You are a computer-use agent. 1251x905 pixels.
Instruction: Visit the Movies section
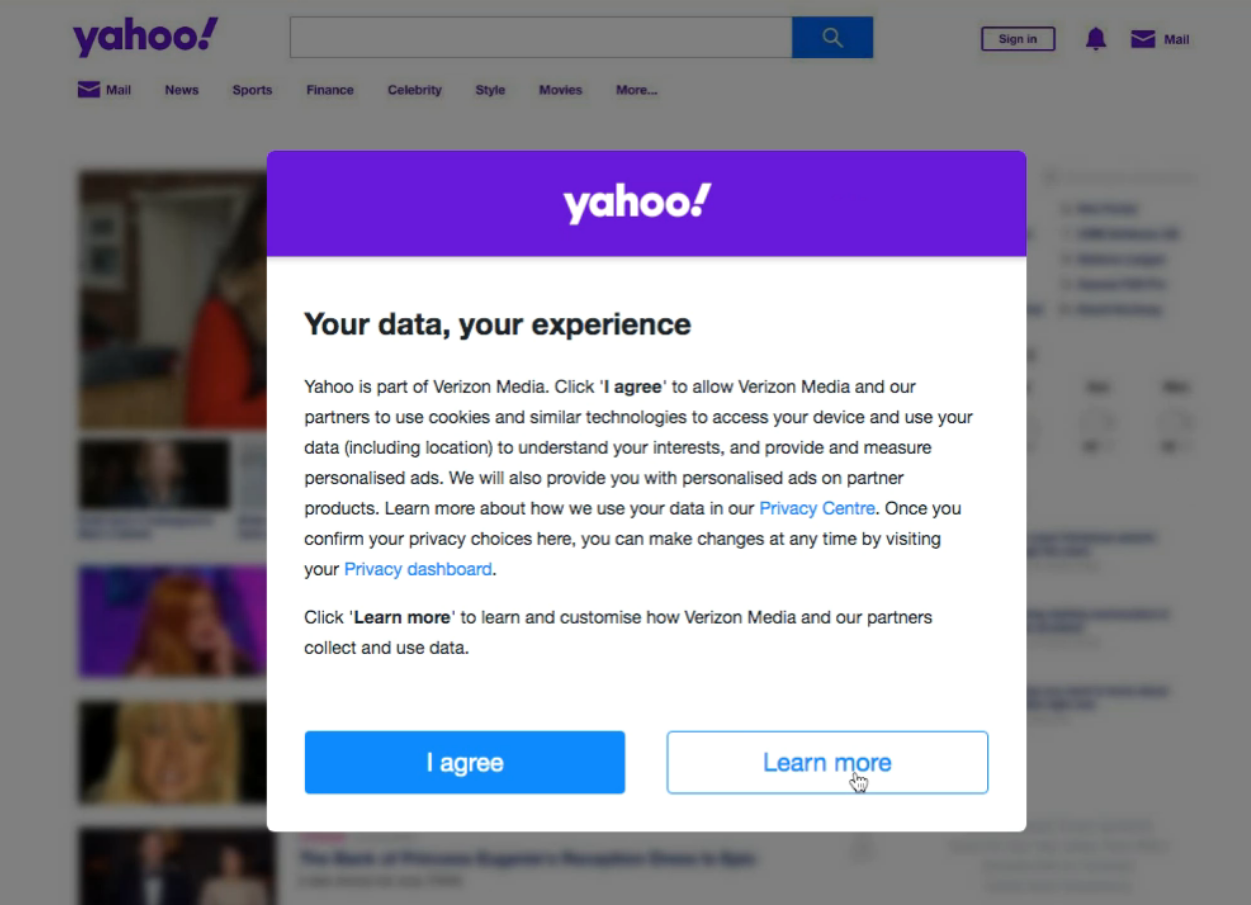point(560,90)
